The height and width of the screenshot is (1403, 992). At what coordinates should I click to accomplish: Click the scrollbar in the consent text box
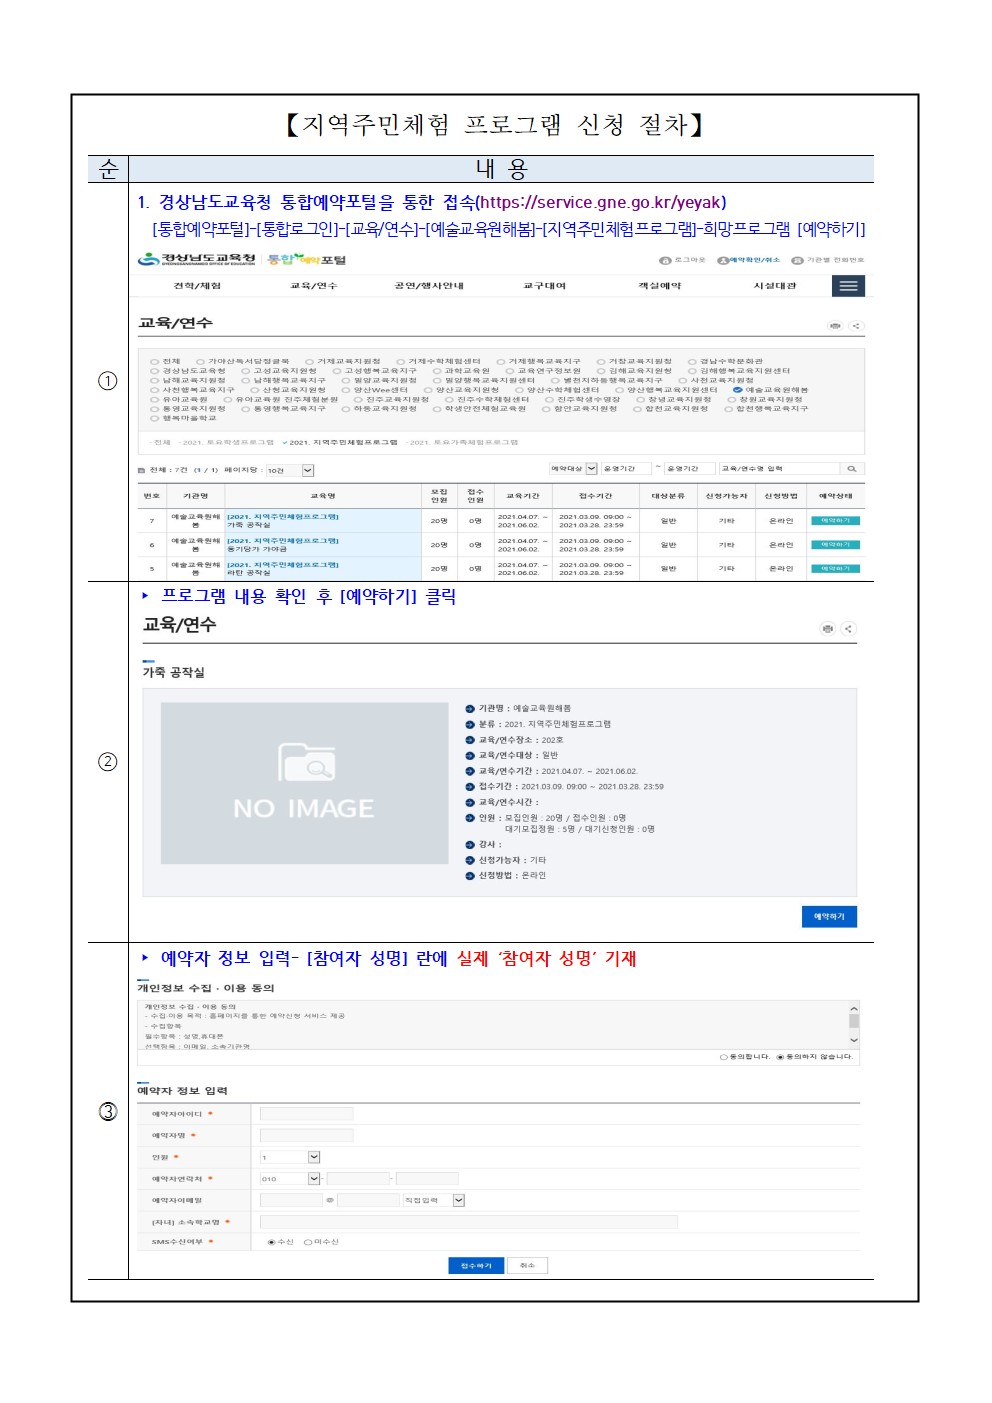pos(854,1022)
